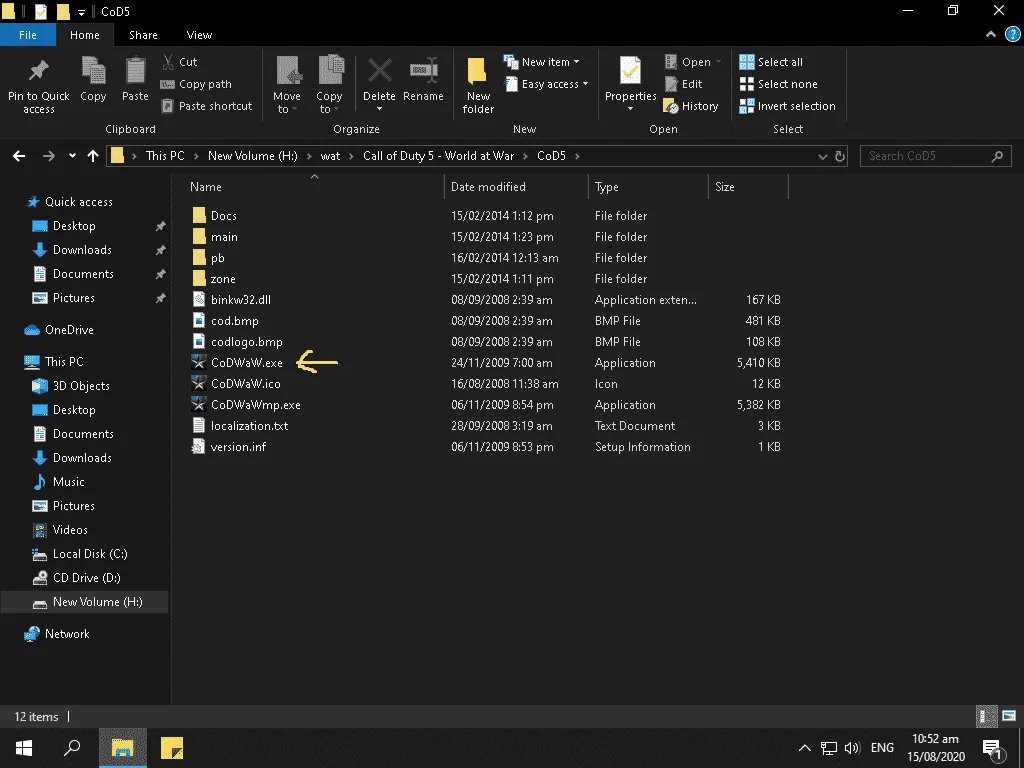The image size is (1024, 768).
Task: Open recent locations dropdown arrow
Action: pos(72,156)
